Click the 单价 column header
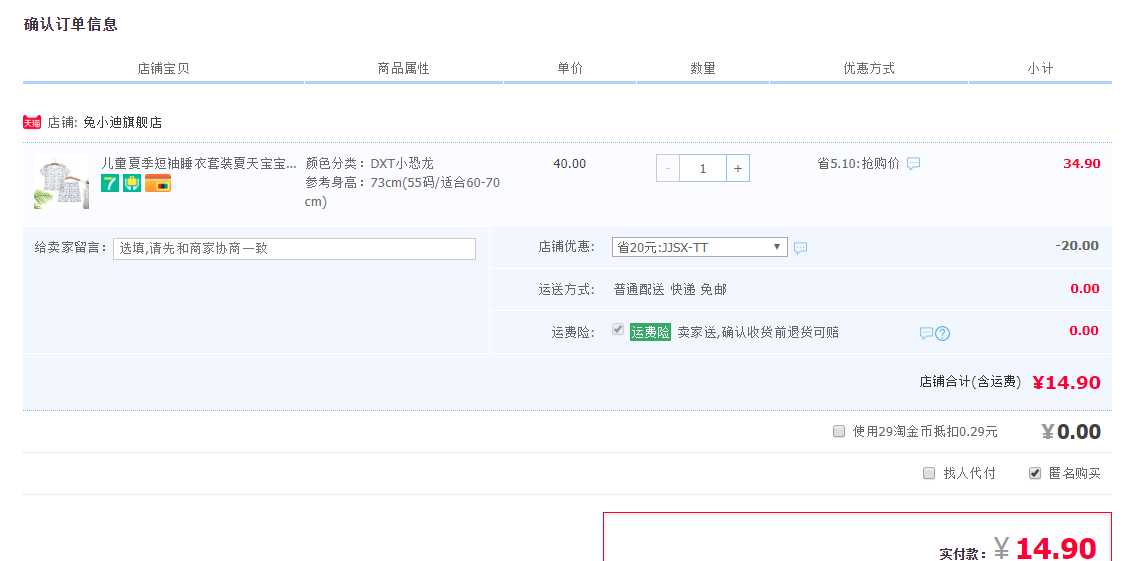Viewport: 1128px width, 561px height. [570, 68]
